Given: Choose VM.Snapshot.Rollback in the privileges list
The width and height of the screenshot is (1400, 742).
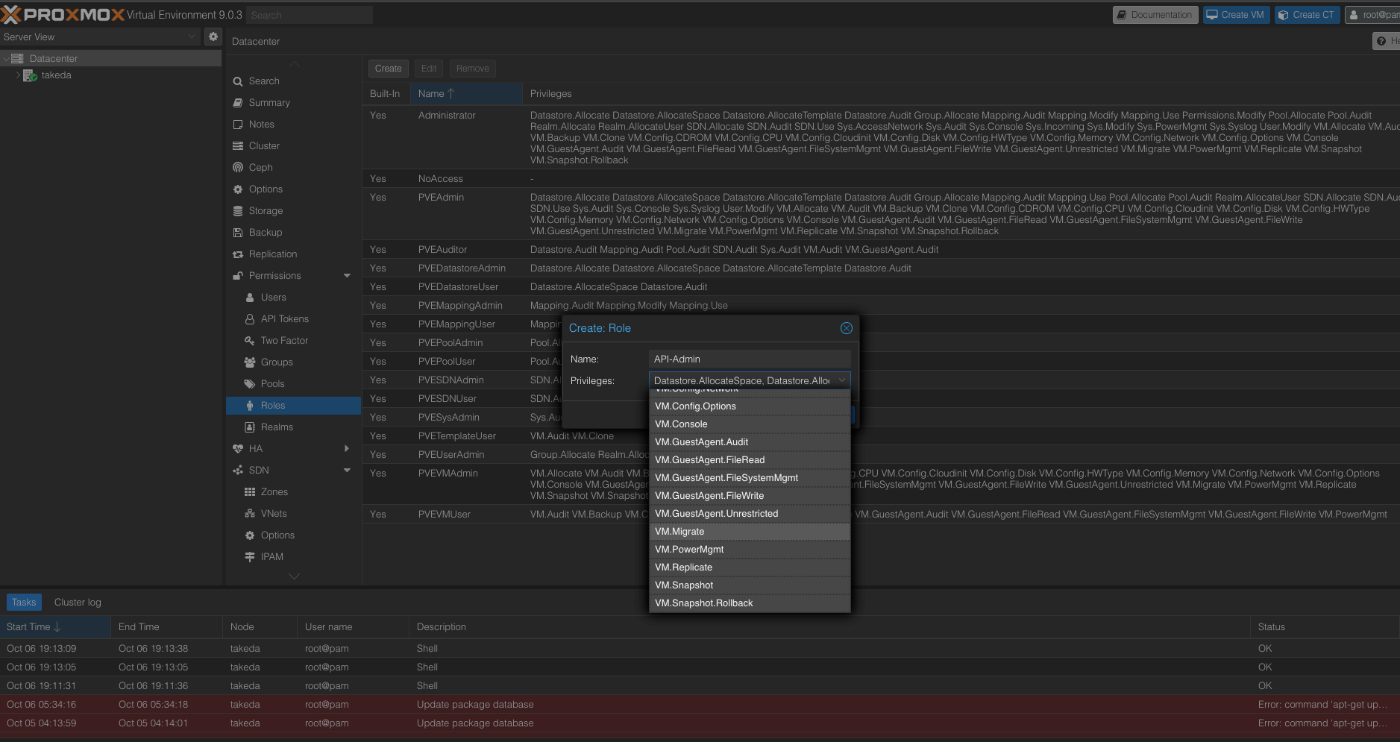Looking at the screenshot, I should pyautogui.click(x=750, y=604).
